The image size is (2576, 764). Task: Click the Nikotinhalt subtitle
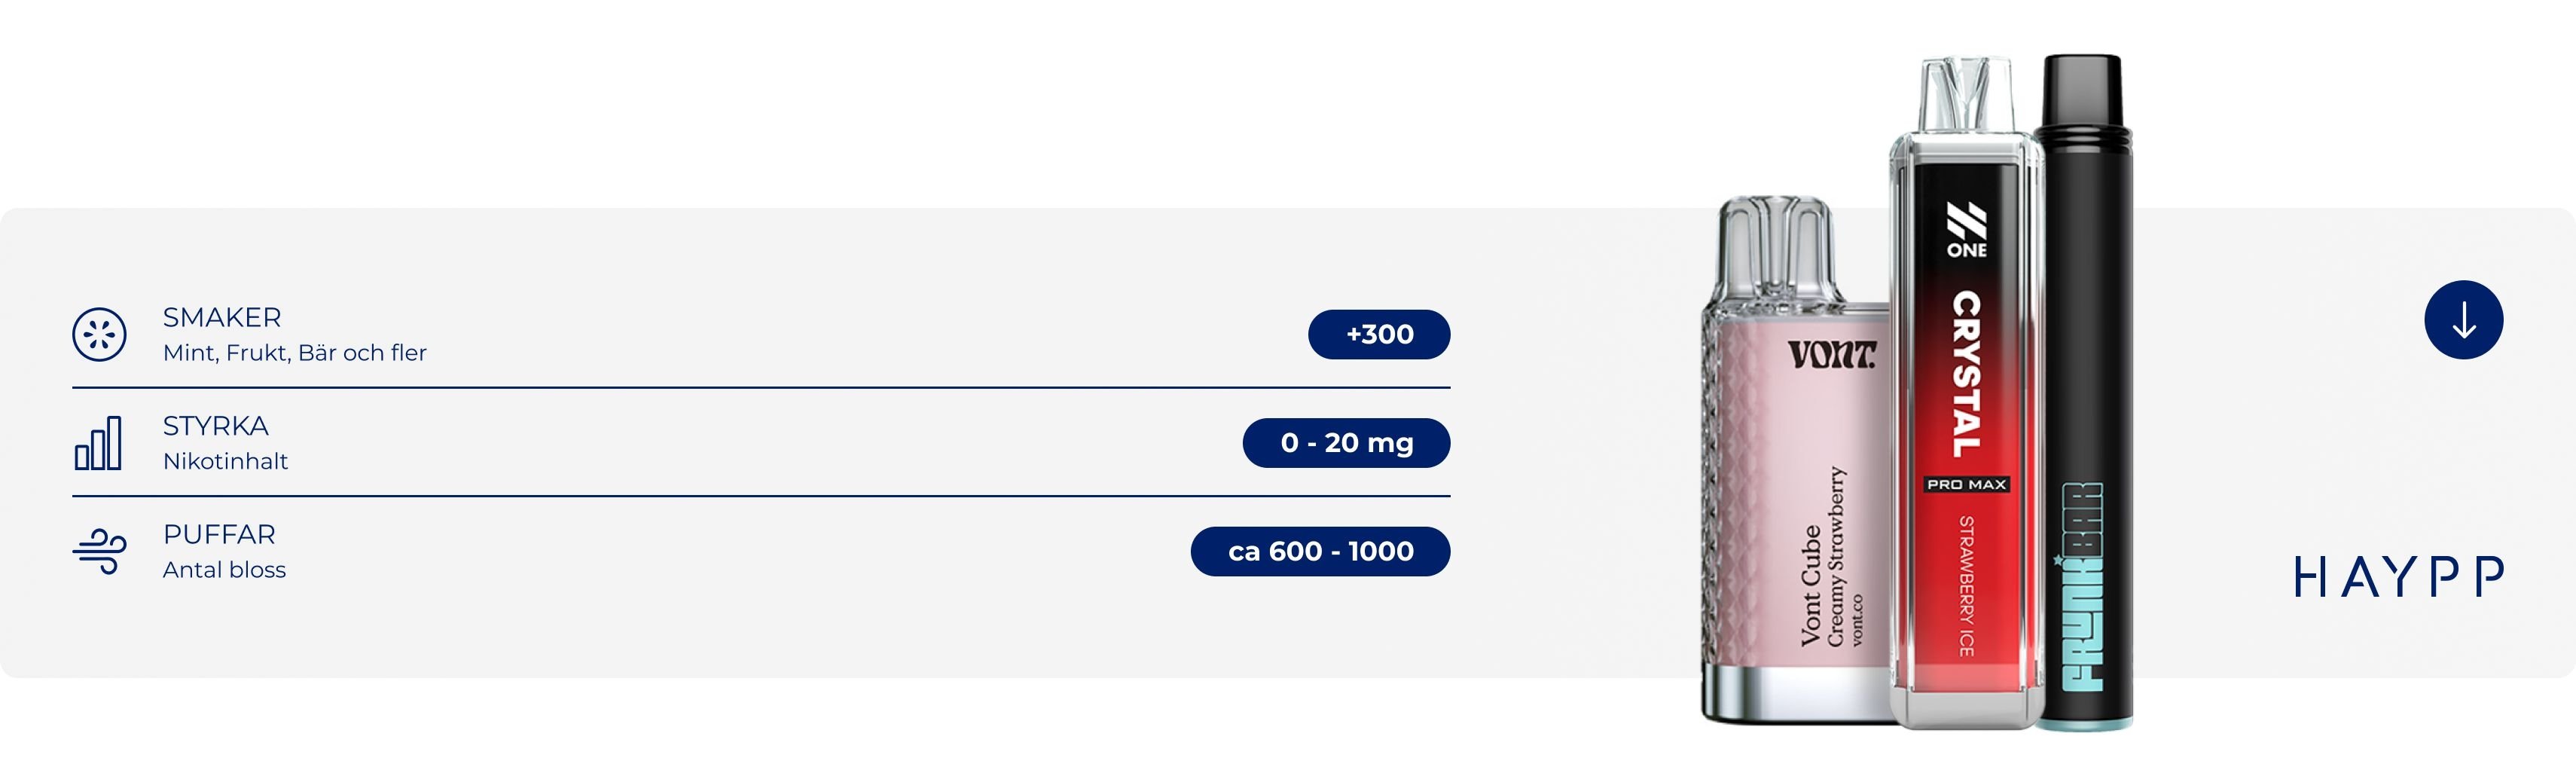pyautogui.click(x=225, y=461)
